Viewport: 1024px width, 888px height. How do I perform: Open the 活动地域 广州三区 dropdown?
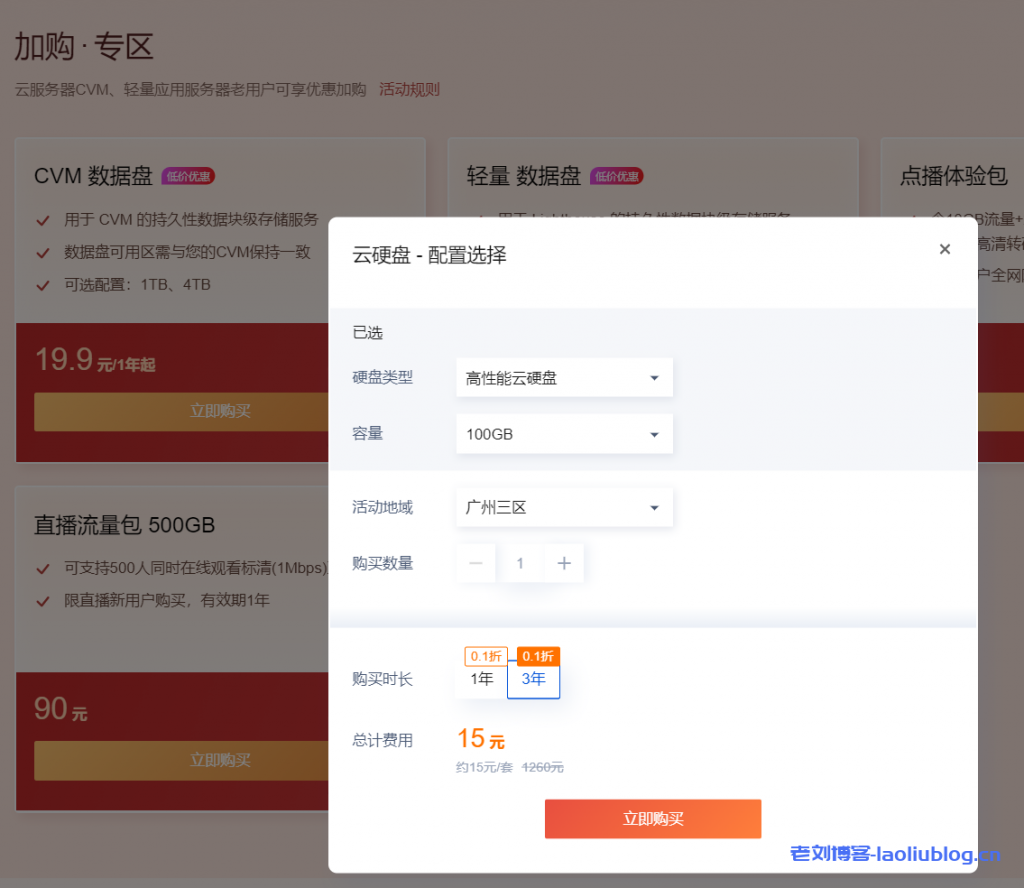564,508
